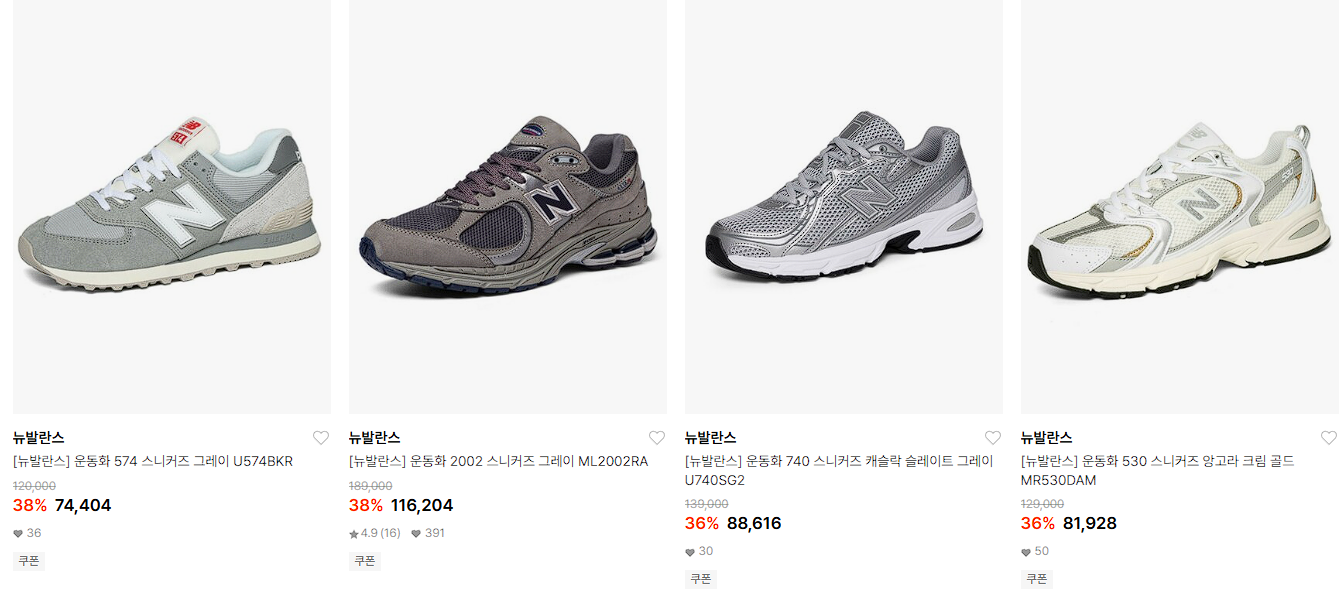Viewport: 1343px width, 595px height.
Task: View the silver 740 sneaker image
Action: [x=844, y=207]
